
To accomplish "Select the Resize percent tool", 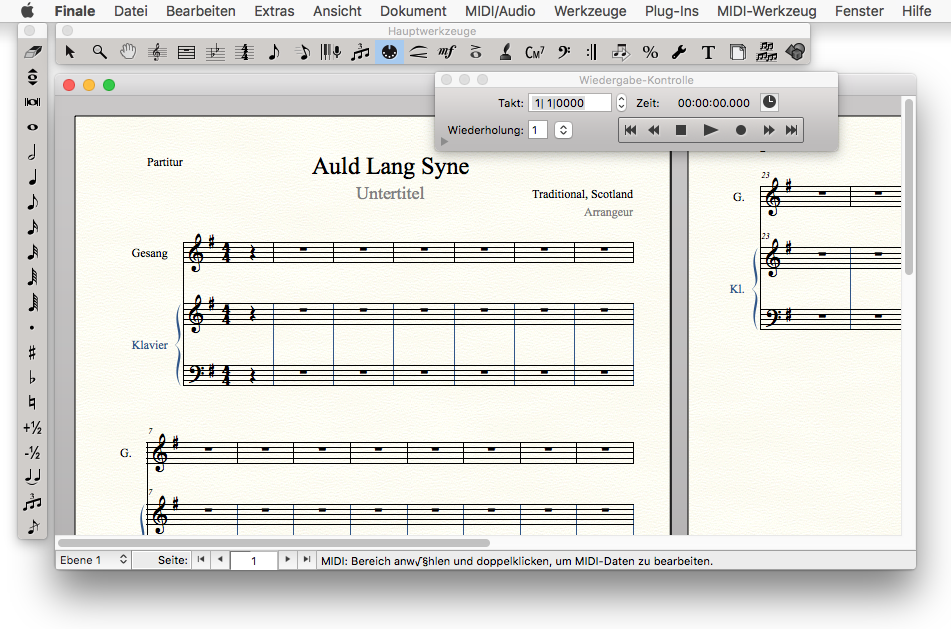I will 650,52.
